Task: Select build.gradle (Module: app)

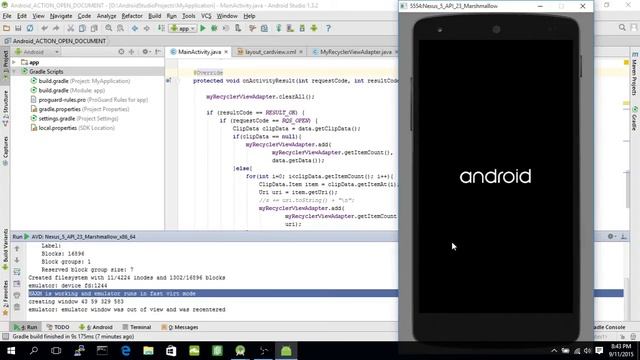Action: click(x=67, y=91)
